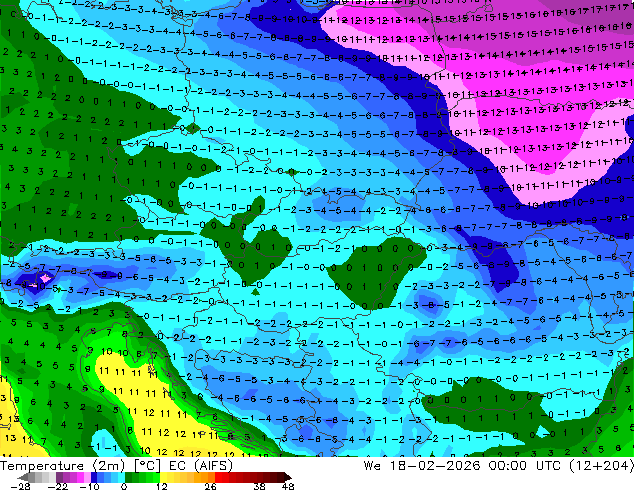Click the legend label '-10'

coord(90,486)
